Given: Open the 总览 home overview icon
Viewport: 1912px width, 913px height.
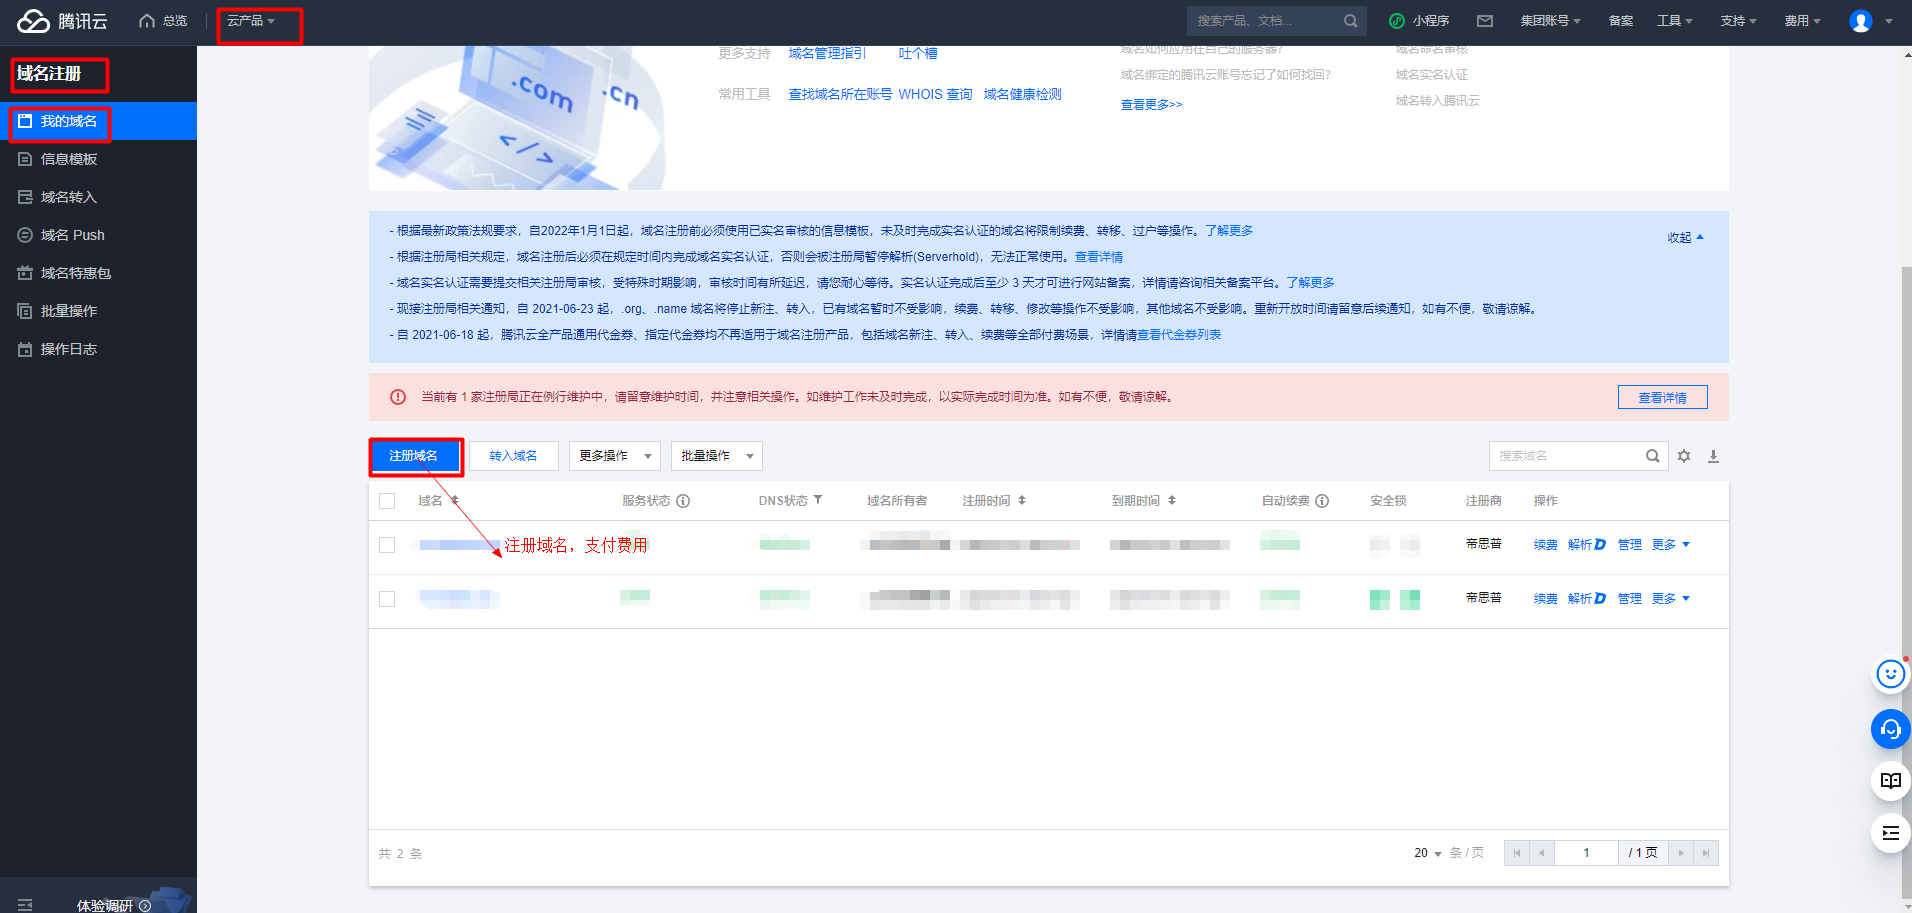Looking at the screenshot, I should [147, 21].
